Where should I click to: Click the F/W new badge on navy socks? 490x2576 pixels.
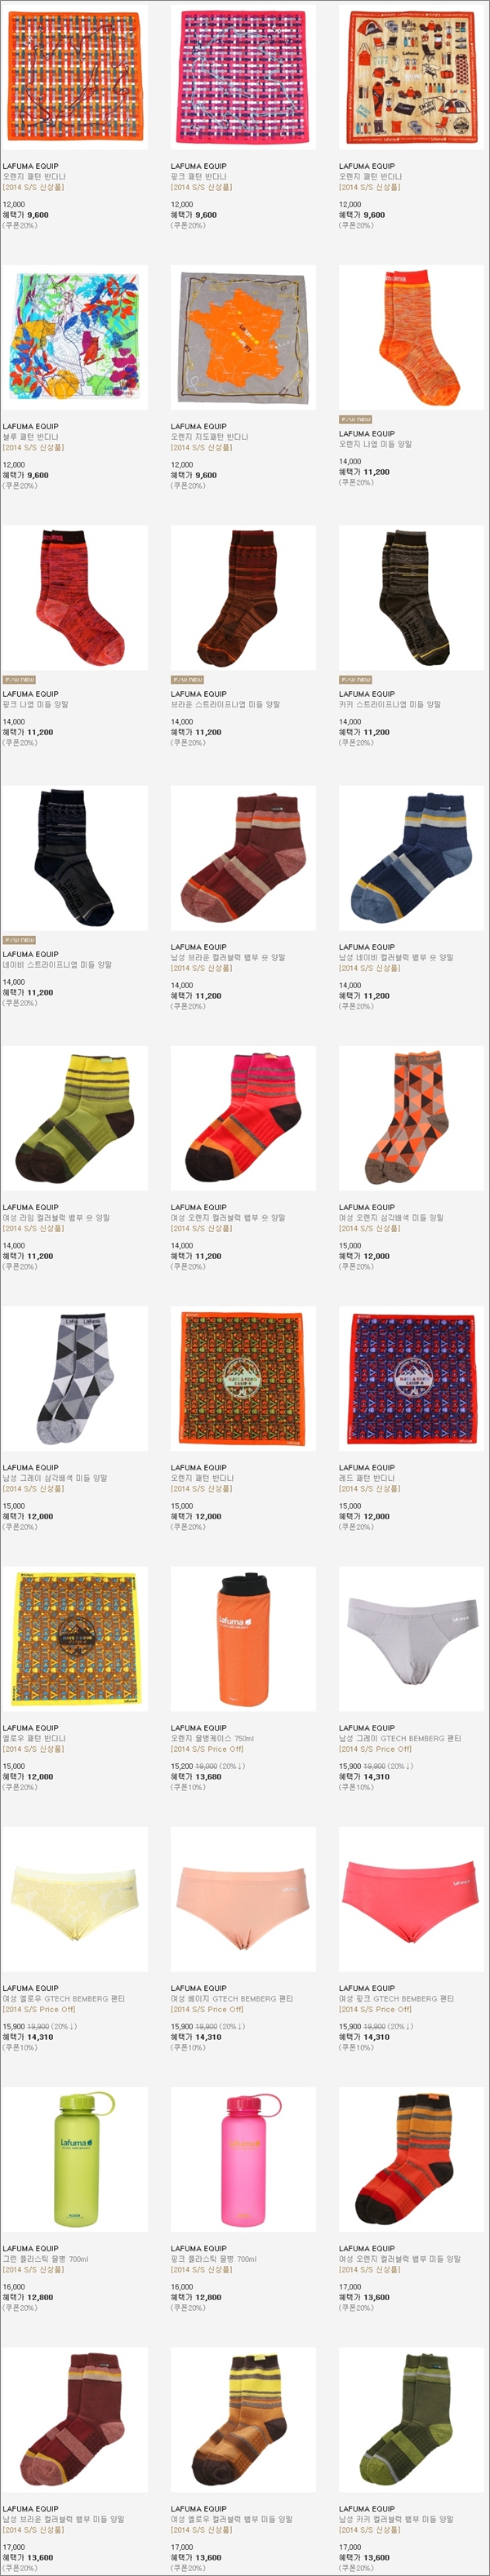pyautogui.click(x=19, y=940)
